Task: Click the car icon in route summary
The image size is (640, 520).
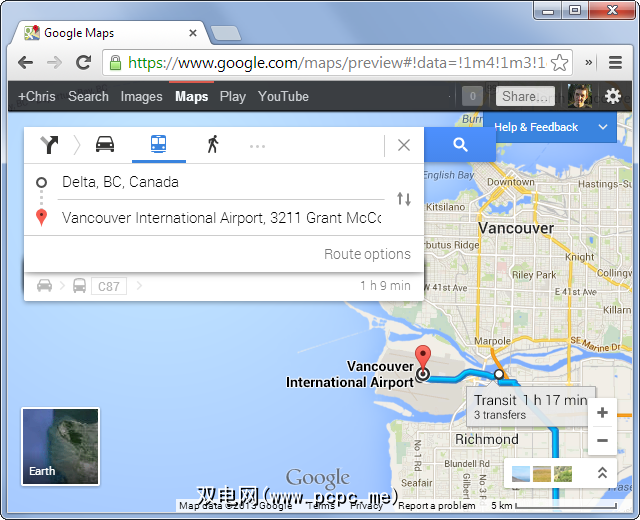Action: (44, 285)
